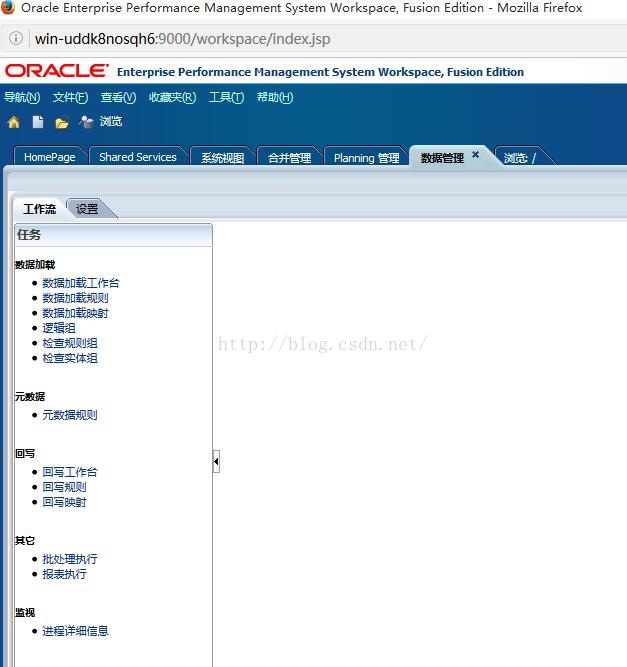The height and width of the screenshot is (667, 627).
Task: Click the 数据加载 section heading
Action: click(x=35, y=265)
